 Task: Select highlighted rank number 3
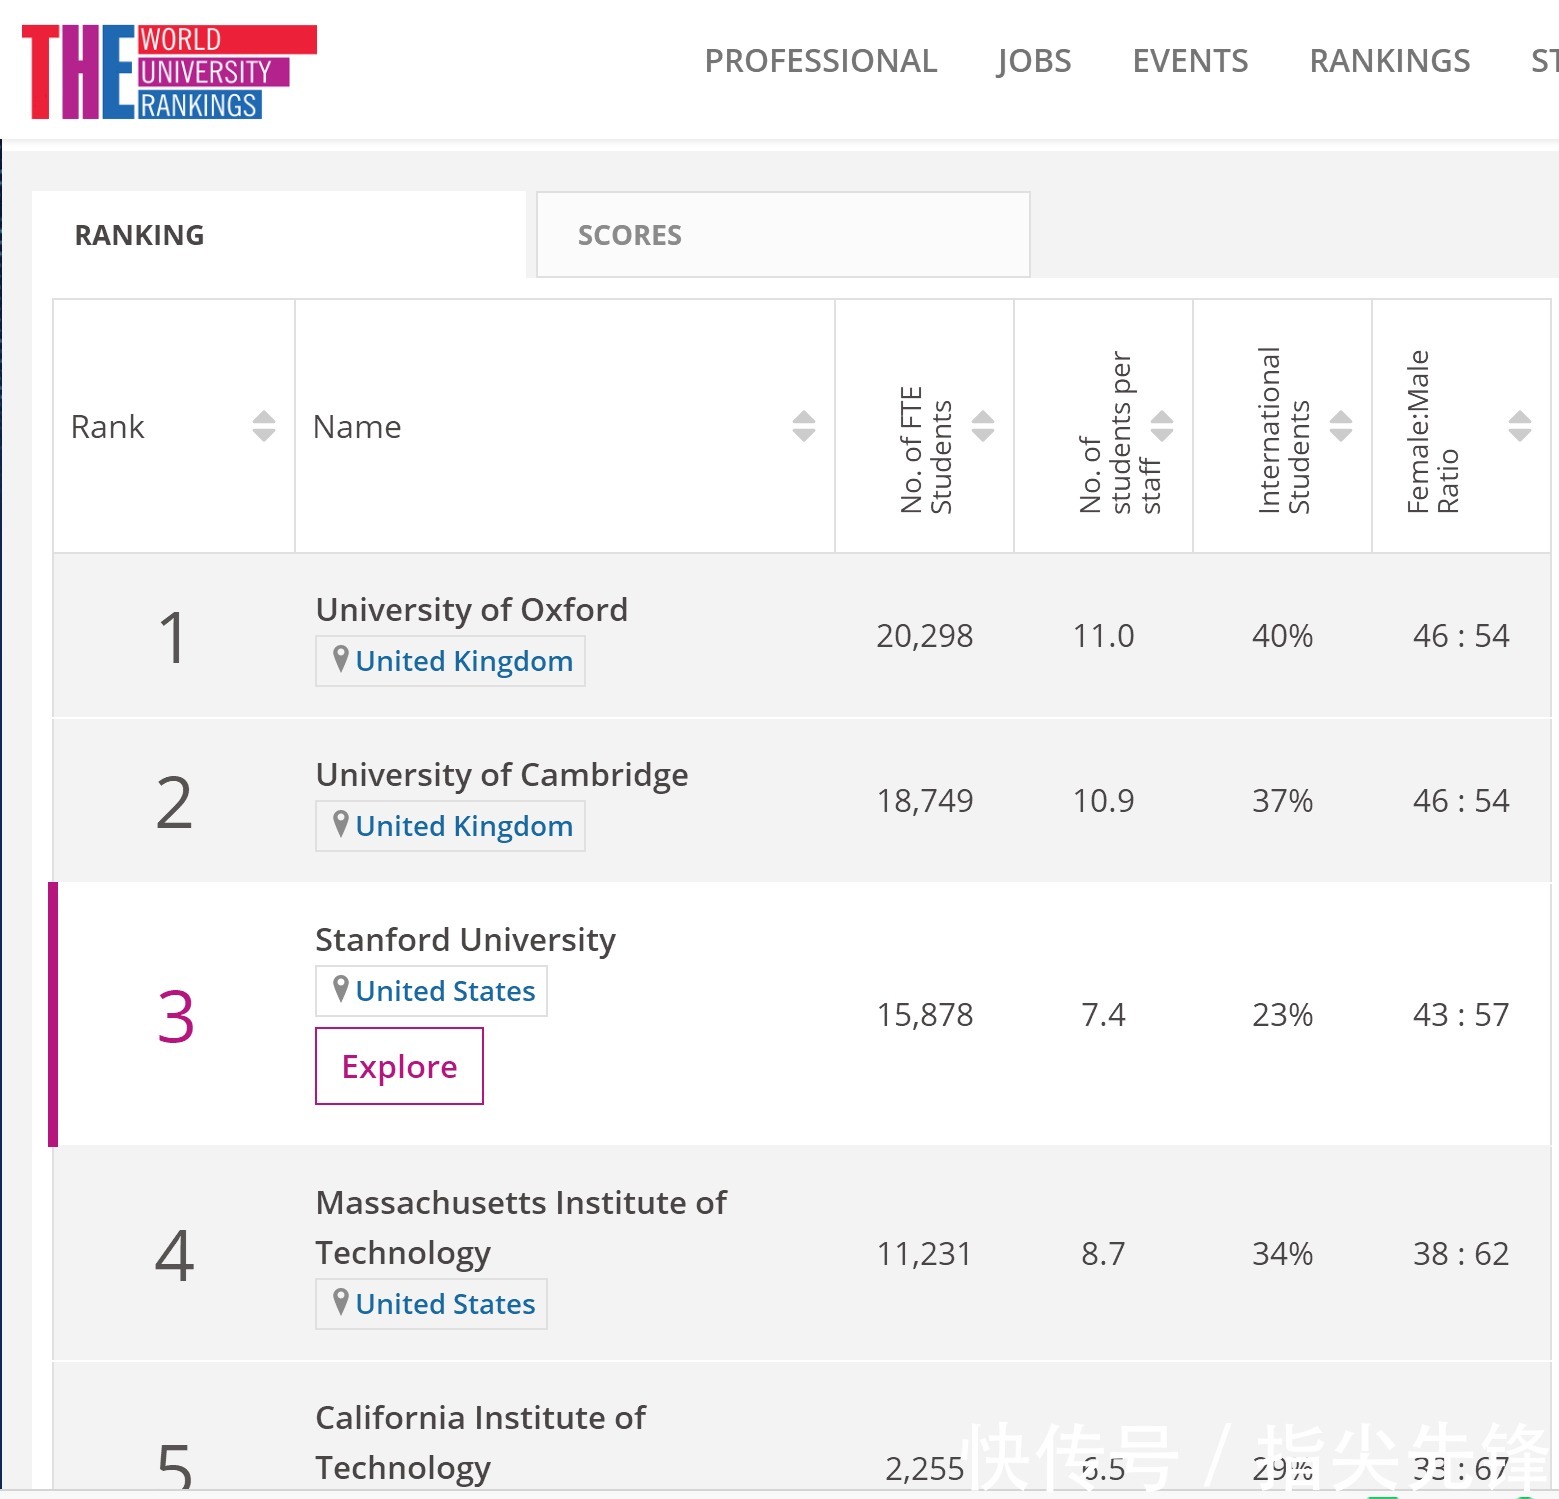click(x=175, y=1016)
